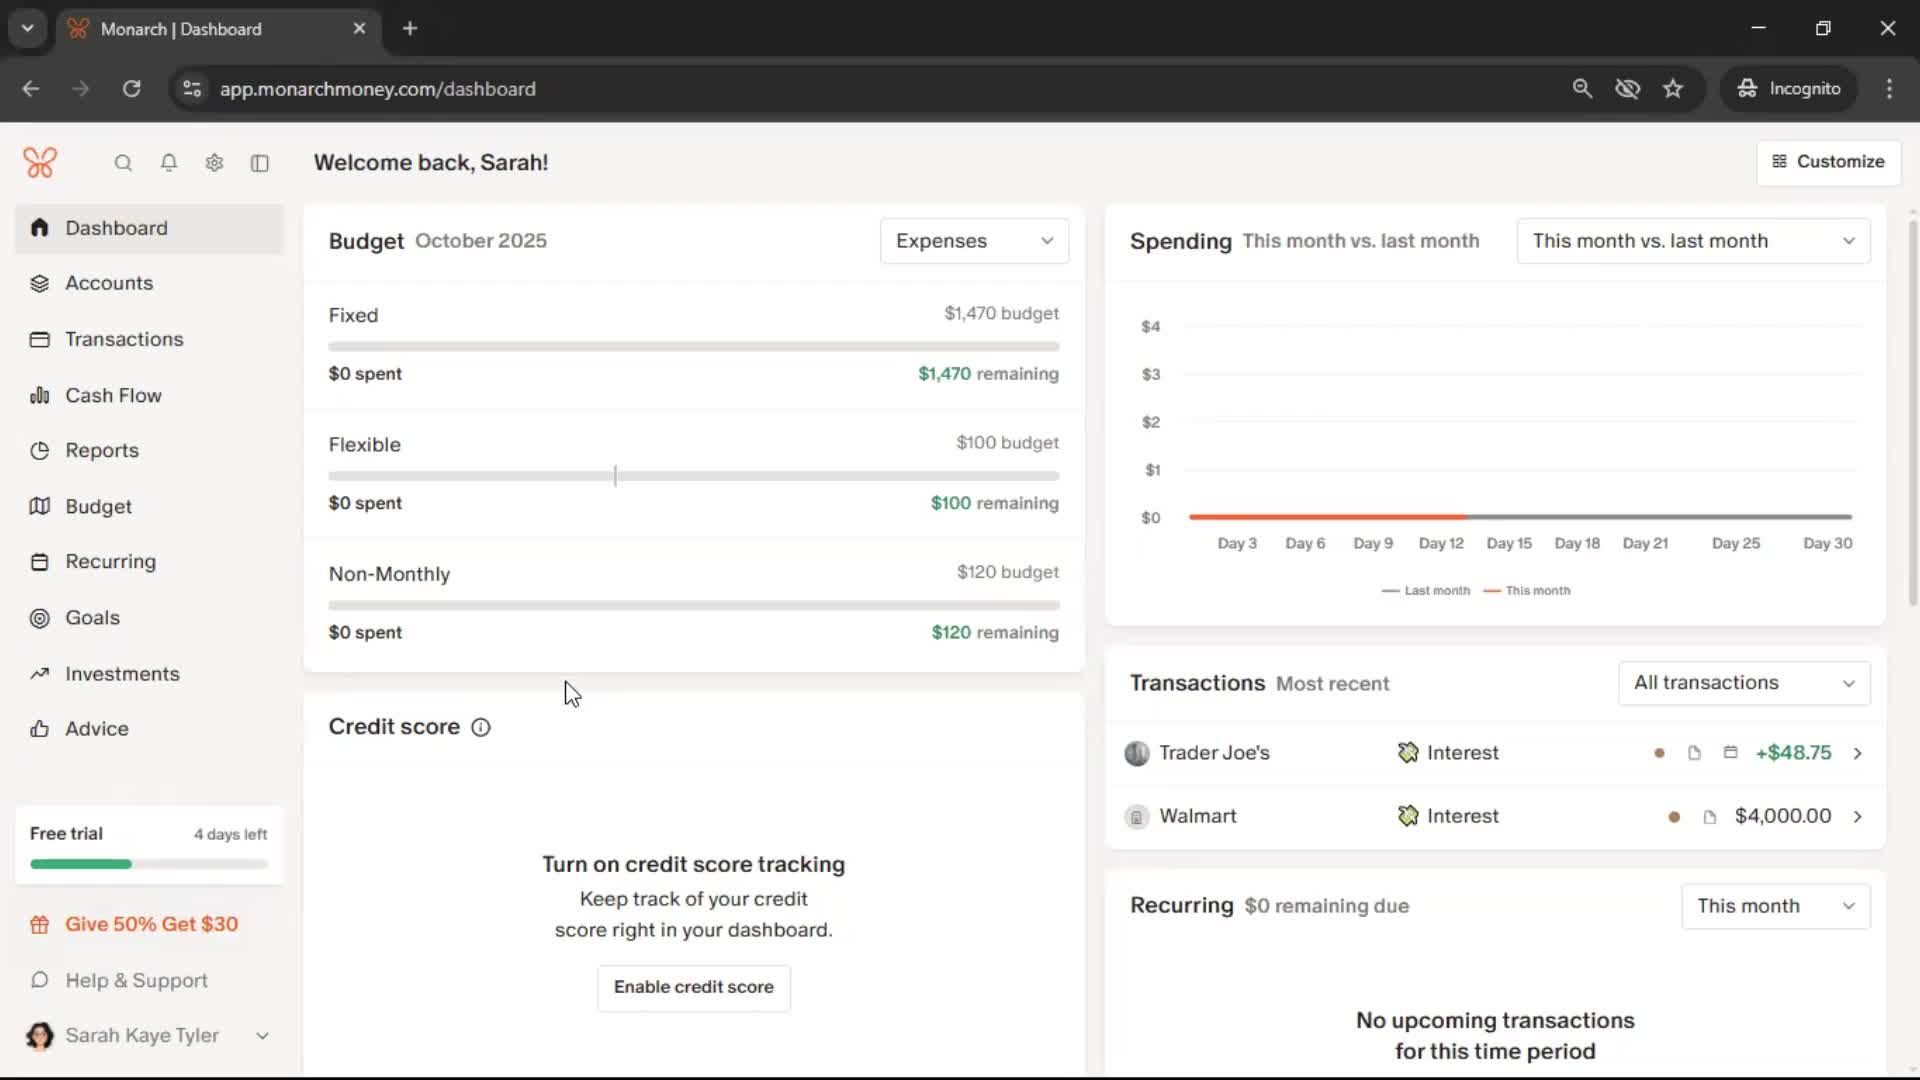
Task: Click the Give 50% Get $30 link
Action: pos(151,924)
